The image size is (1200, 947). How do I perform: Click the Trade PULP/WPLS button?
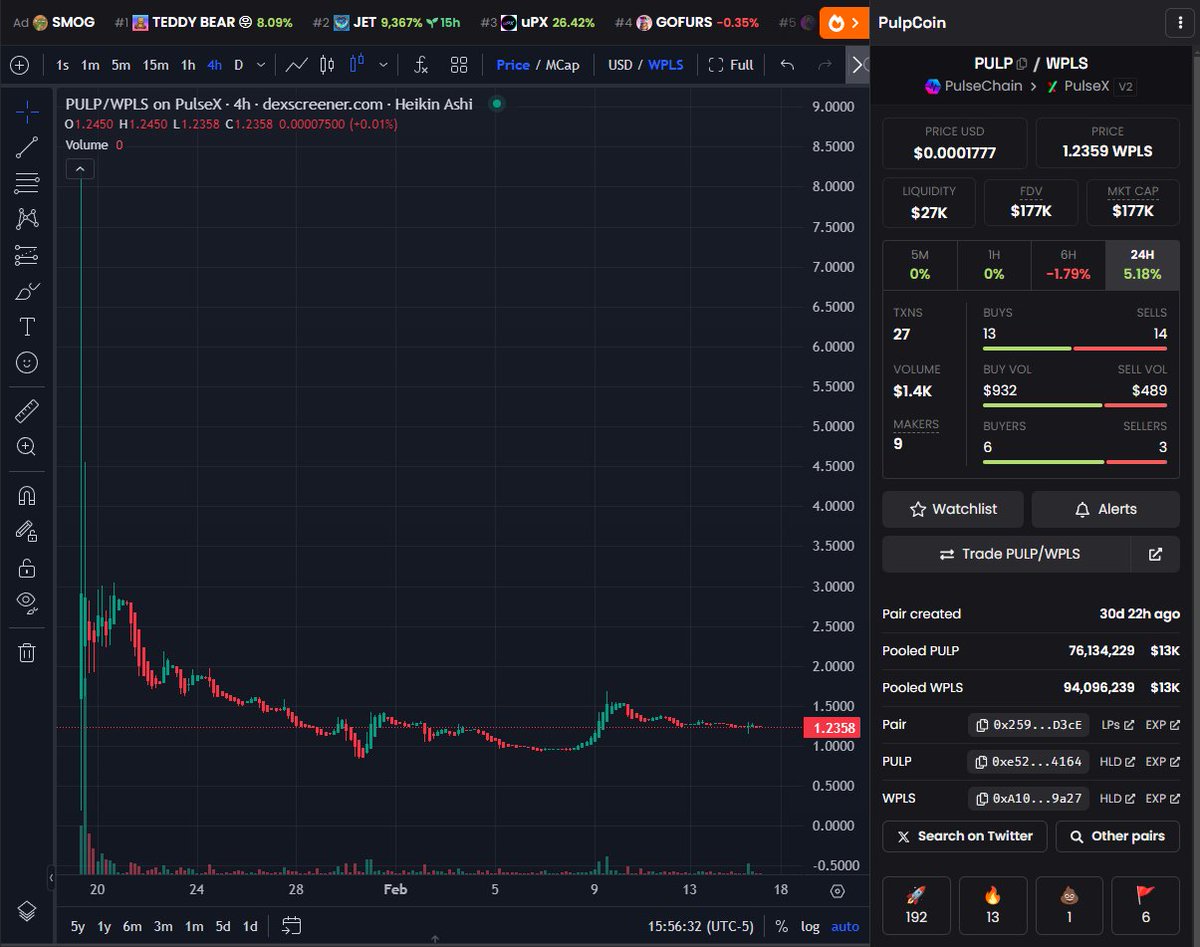pyautogui.click(x=1006, y=554)
